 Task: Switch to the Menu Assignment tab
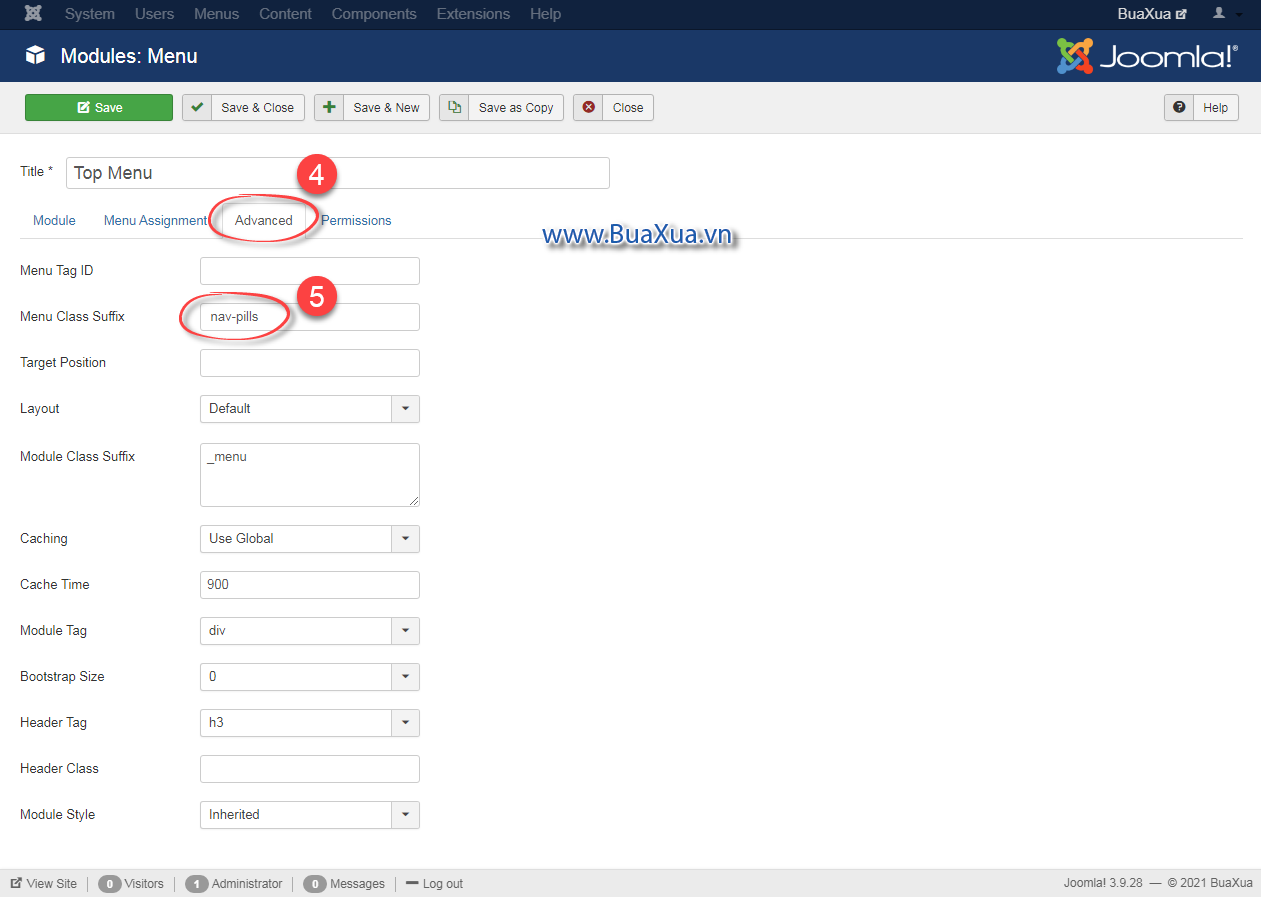pyautogui.click(x=155, y=220)
